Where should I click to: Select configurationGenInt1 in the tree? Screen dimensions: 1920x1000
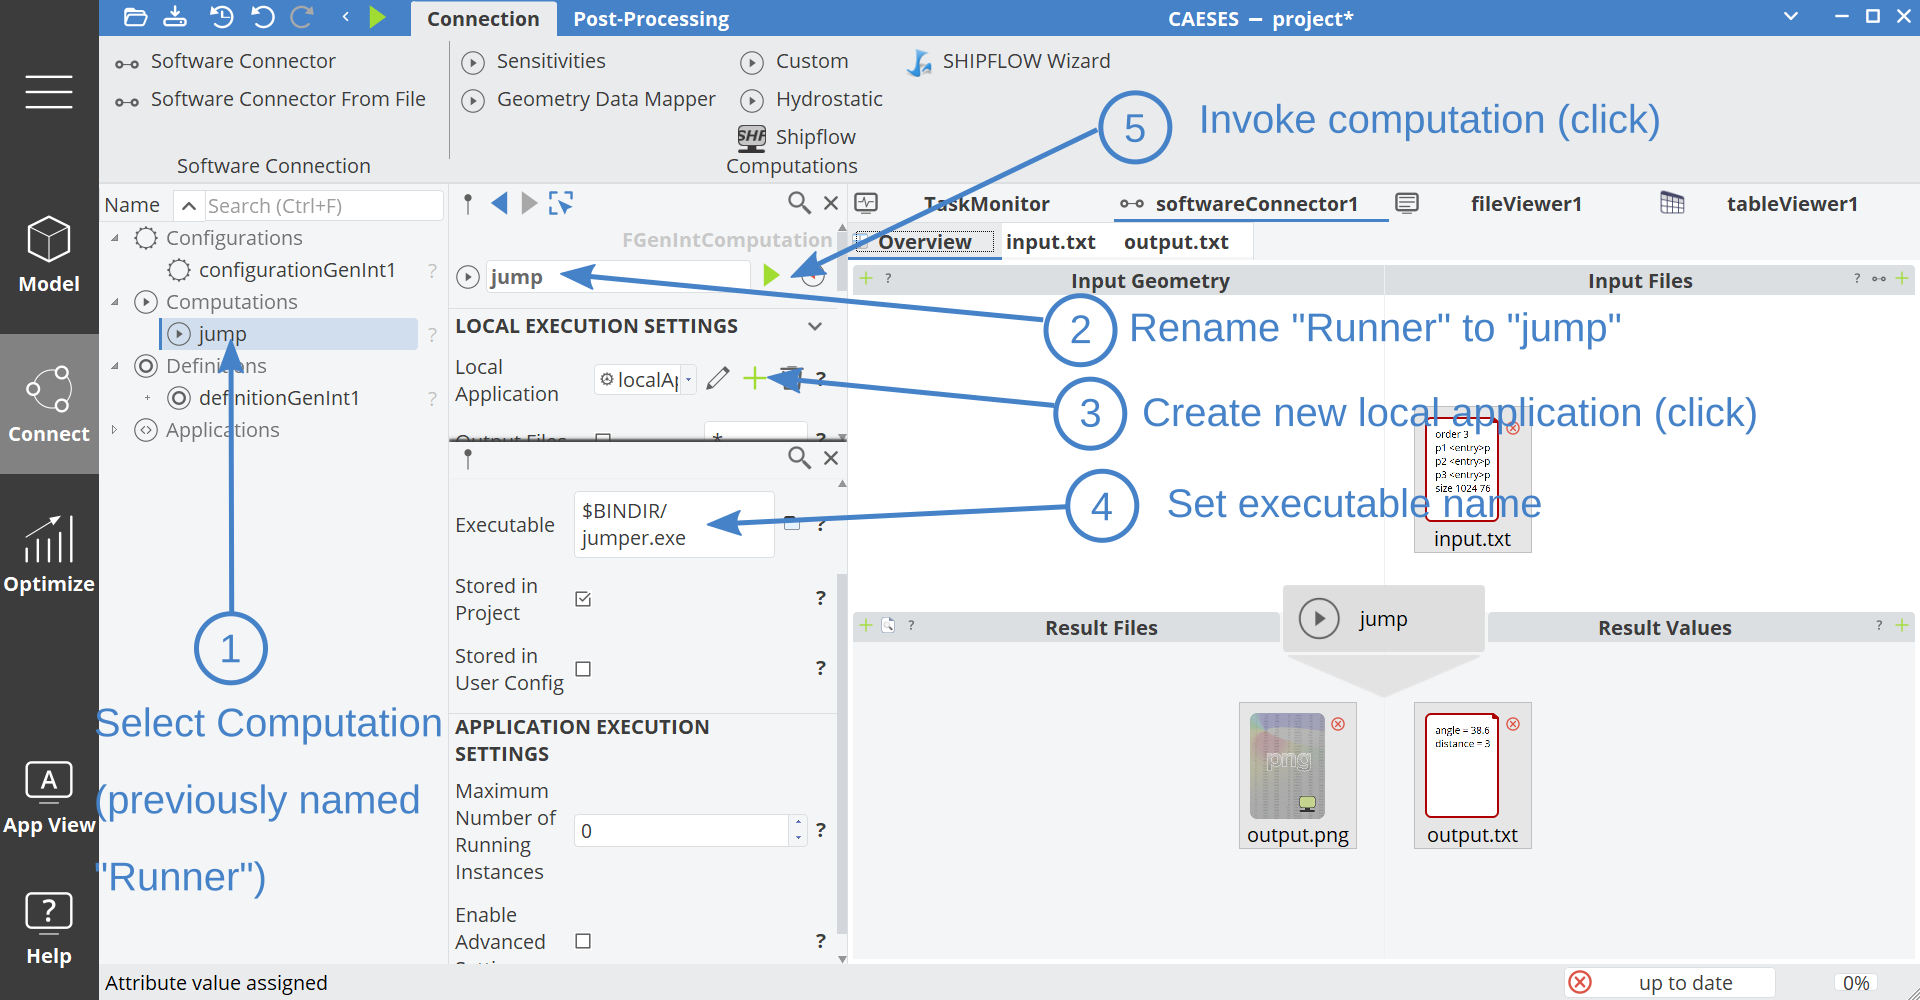point(296,270)
